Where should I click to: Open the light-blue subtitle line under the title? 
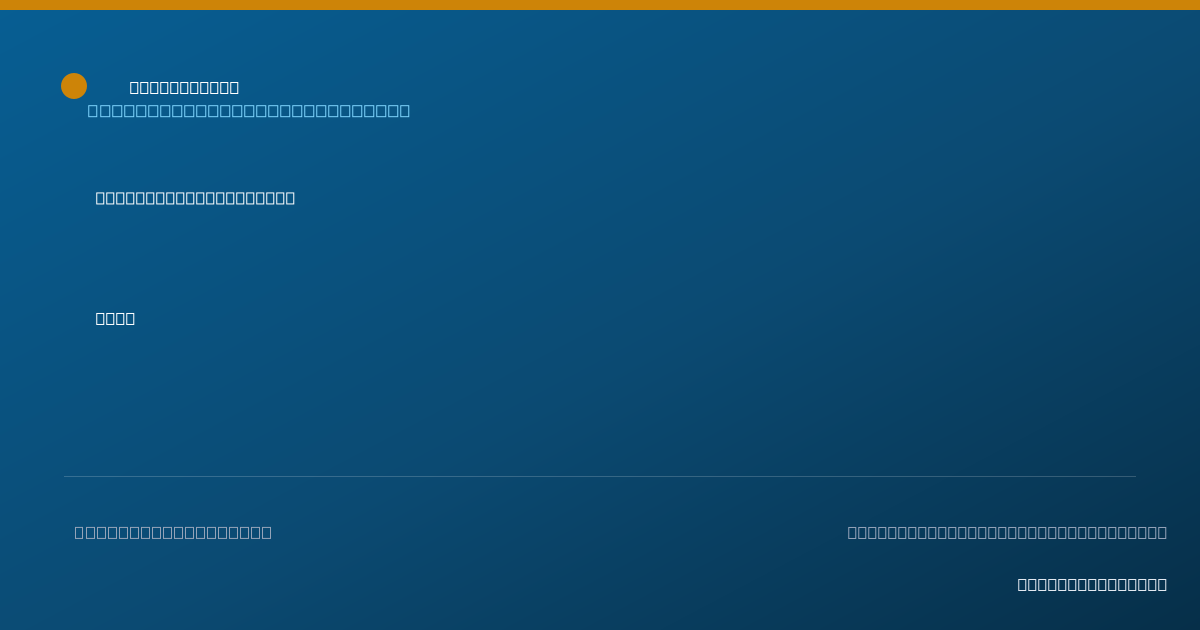click(x=249, y=110)
